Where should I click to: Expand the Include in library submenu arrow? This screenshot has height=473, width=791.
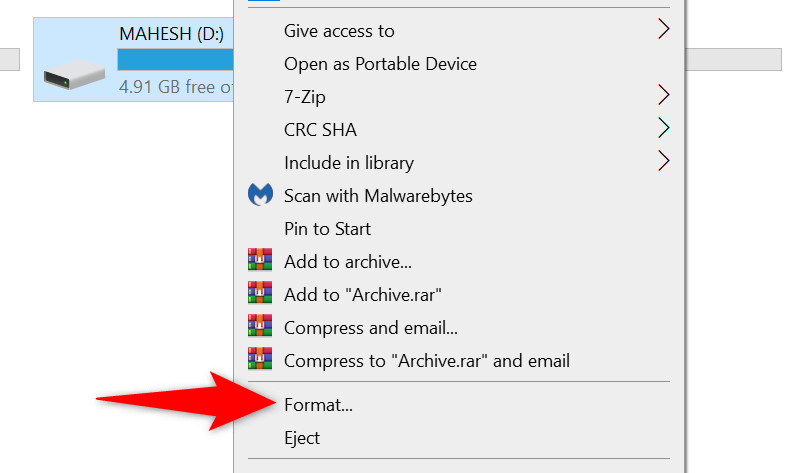(x=663, y=162)
